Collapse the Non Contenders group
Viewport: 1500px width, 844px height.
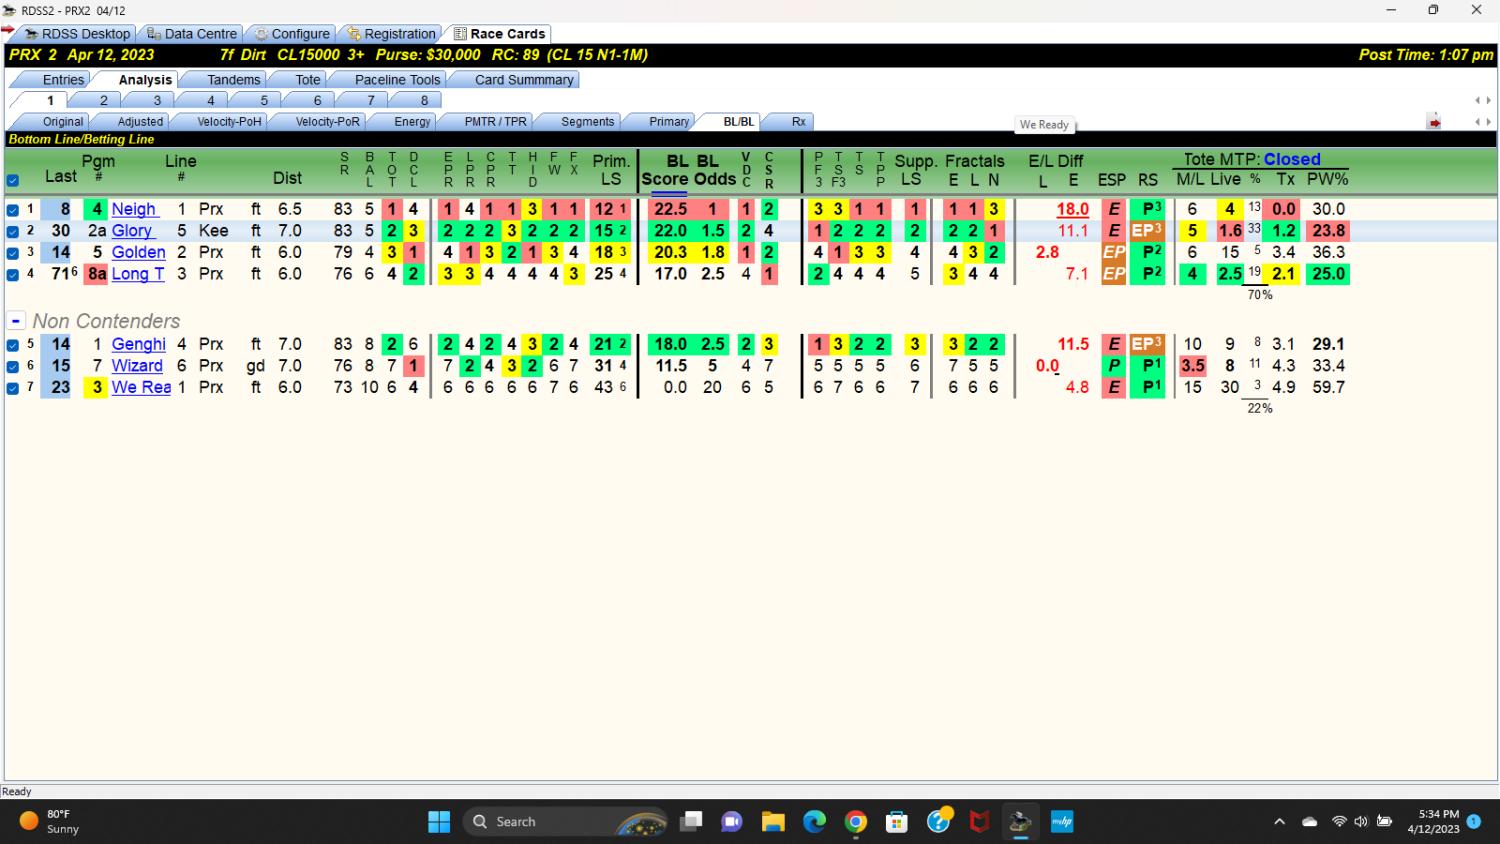pyautogui.click(x=16, y=321)
